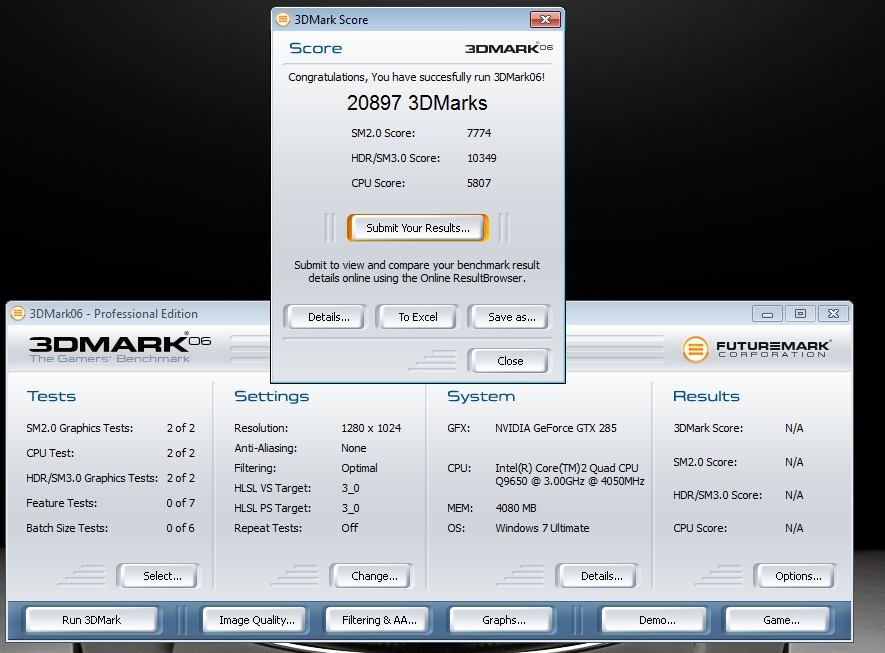
Task: Maximize the 3DMark06 main window
Action: pos(800,314)
